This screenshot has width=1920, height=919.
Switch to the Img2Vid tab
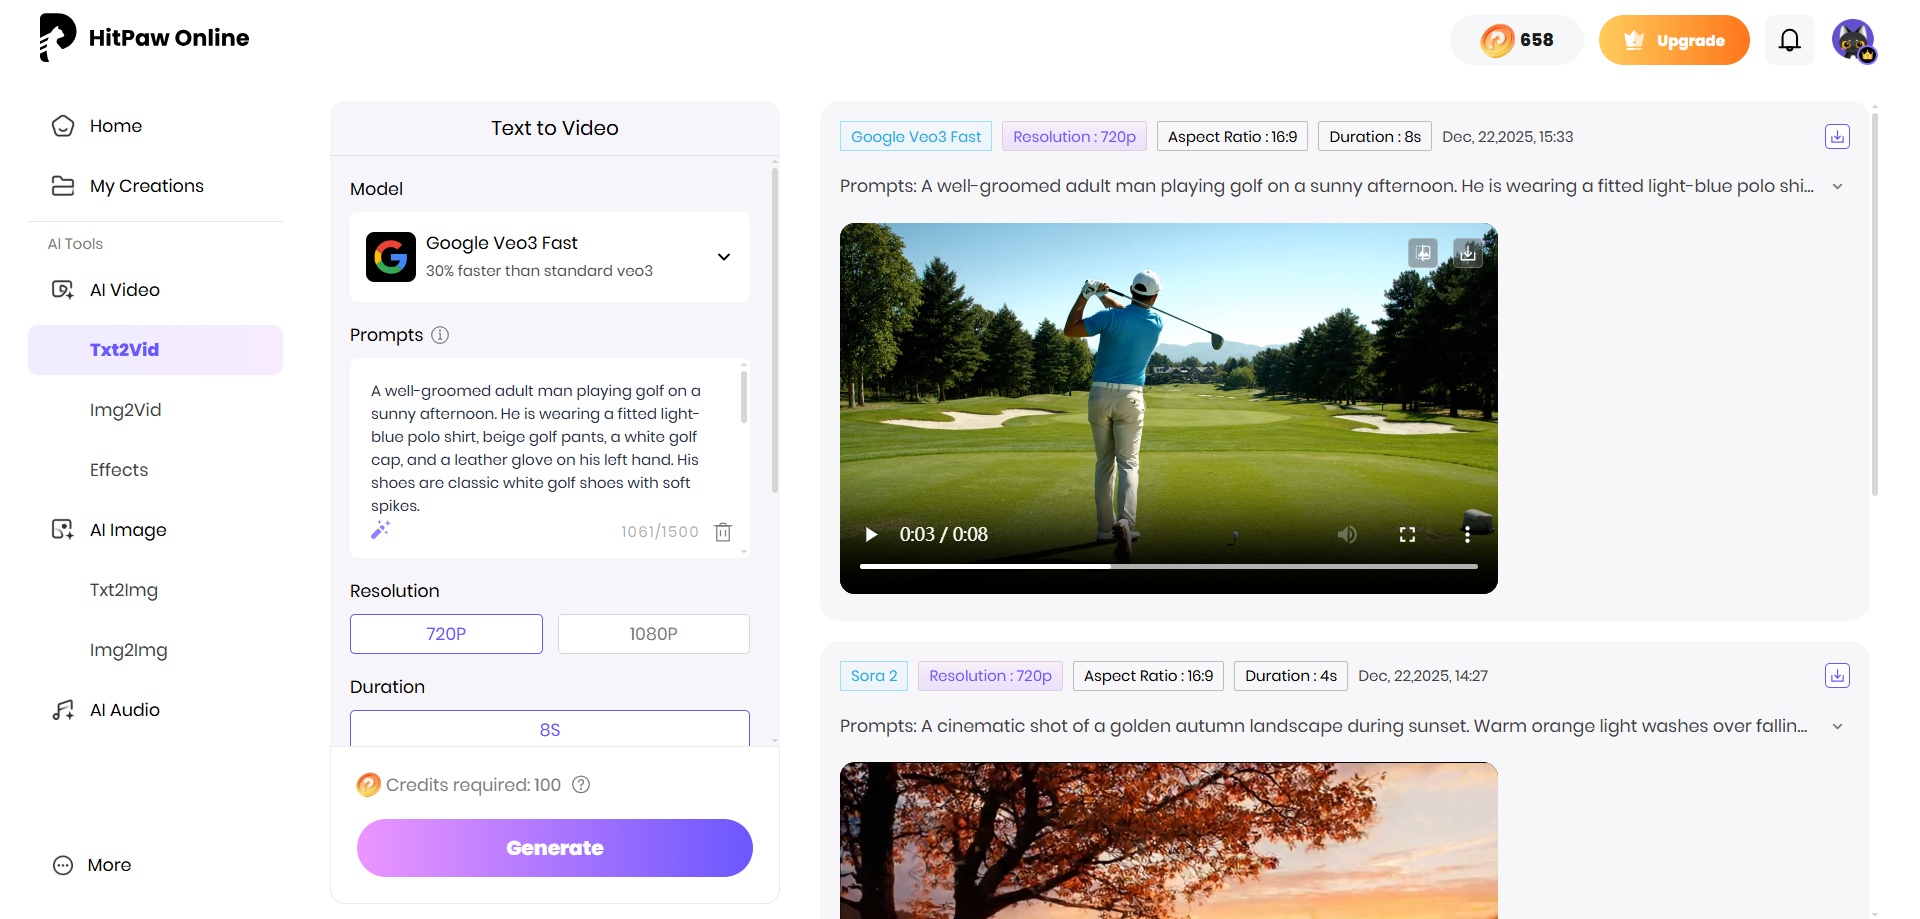125,410
